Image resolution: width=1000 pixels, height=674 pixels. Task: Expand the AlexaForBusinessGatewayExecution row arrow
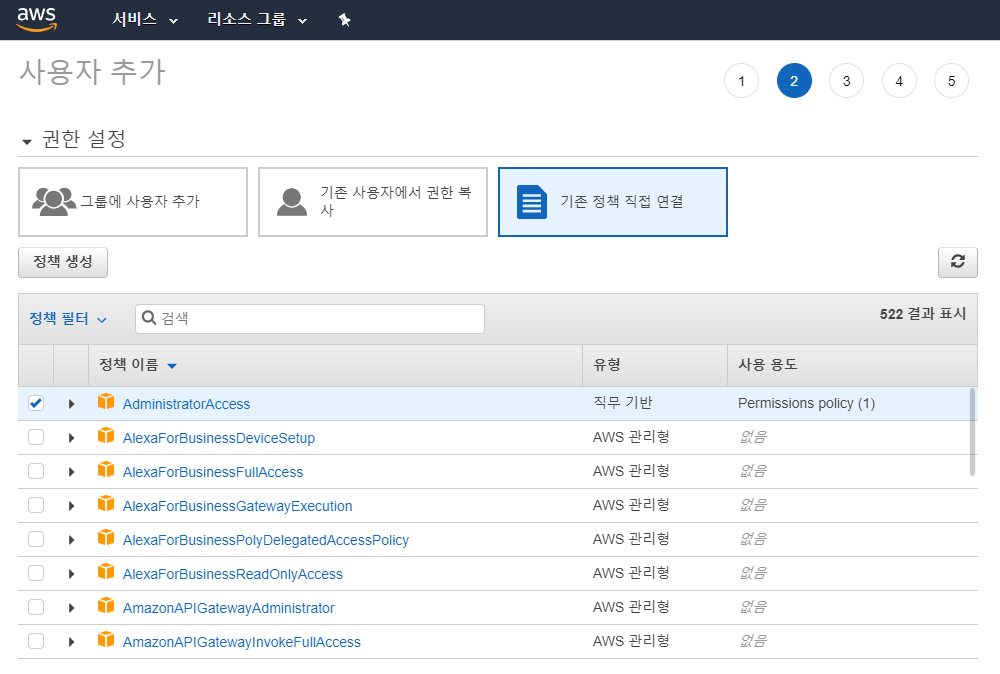point(71,506)
